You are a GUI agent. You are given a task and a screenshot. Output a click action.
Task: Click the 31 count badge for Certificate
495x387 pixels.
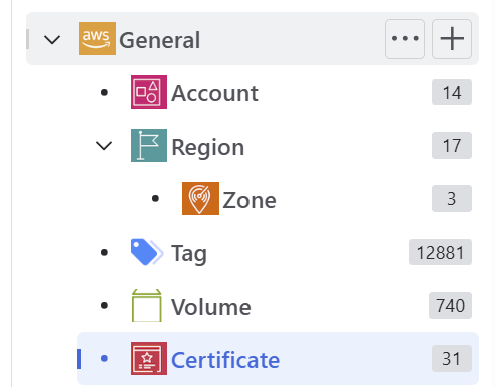(x=452, y=359)
